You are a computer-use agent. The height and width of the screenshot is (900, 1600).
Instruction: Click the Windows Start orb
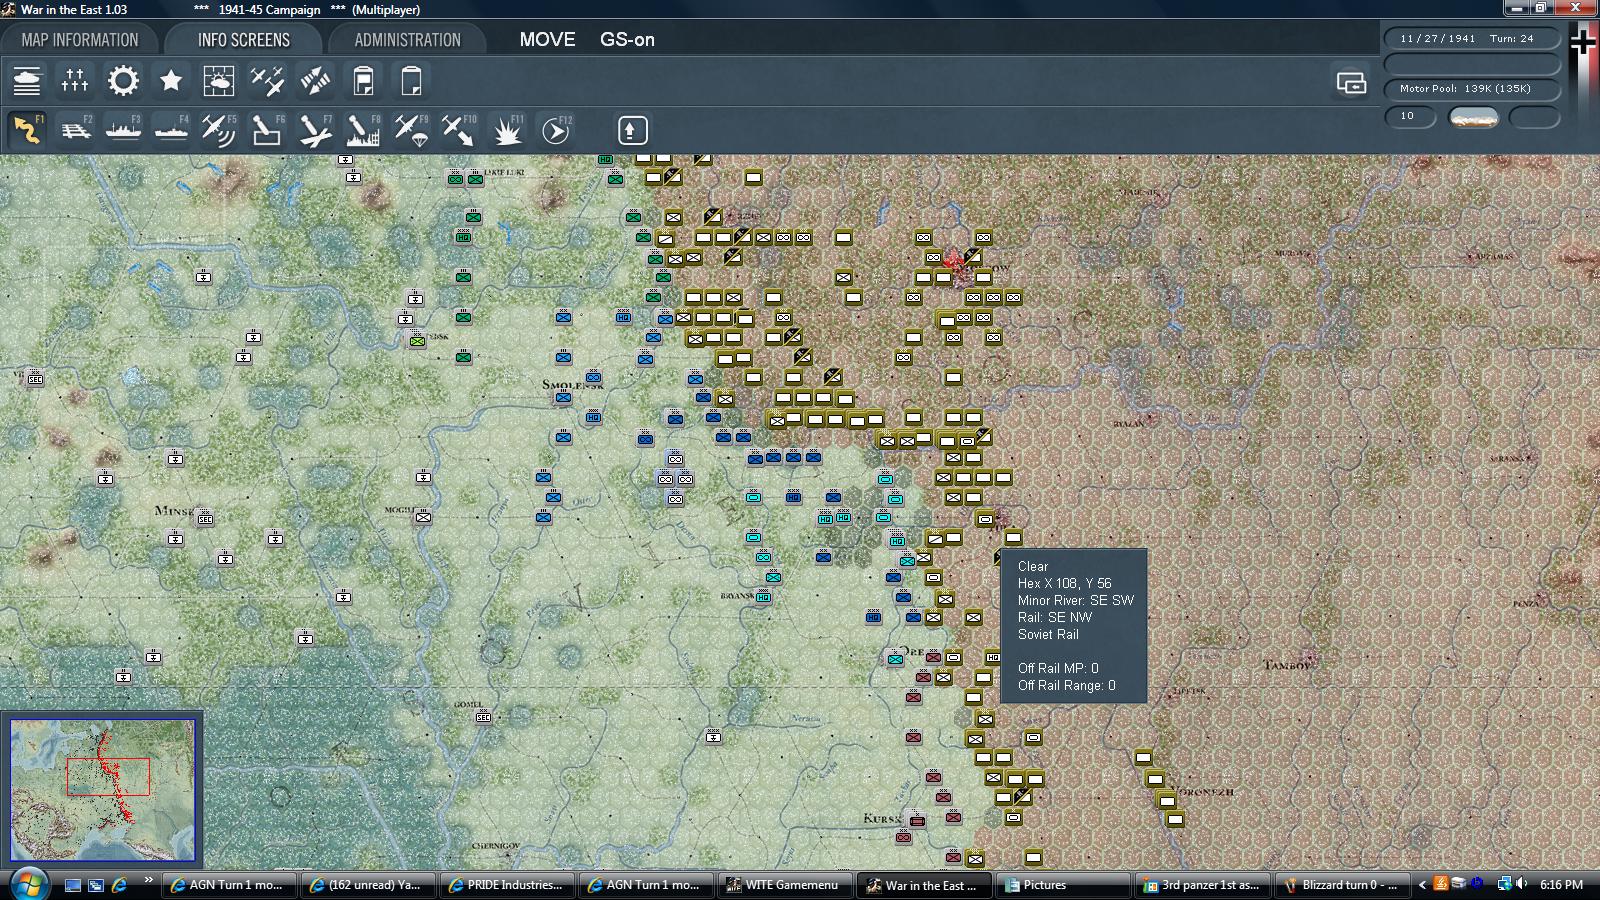click(27, 884)
